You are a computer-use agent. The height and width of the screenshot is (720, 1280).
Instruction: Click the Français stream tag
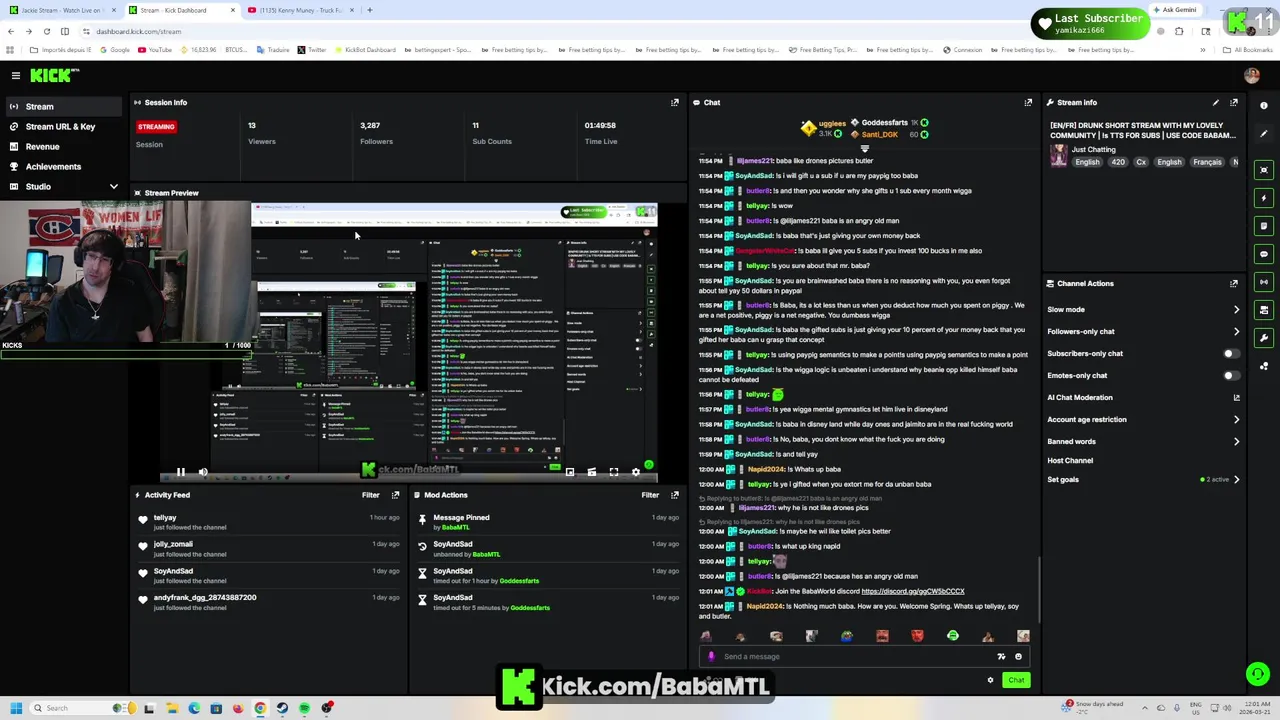tap(1206, 162)
